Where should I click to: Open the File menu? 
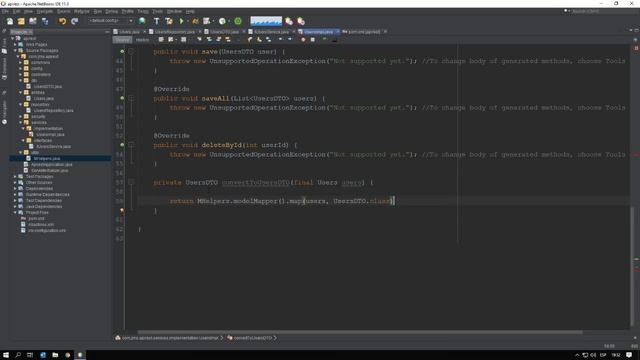(5, 11)
